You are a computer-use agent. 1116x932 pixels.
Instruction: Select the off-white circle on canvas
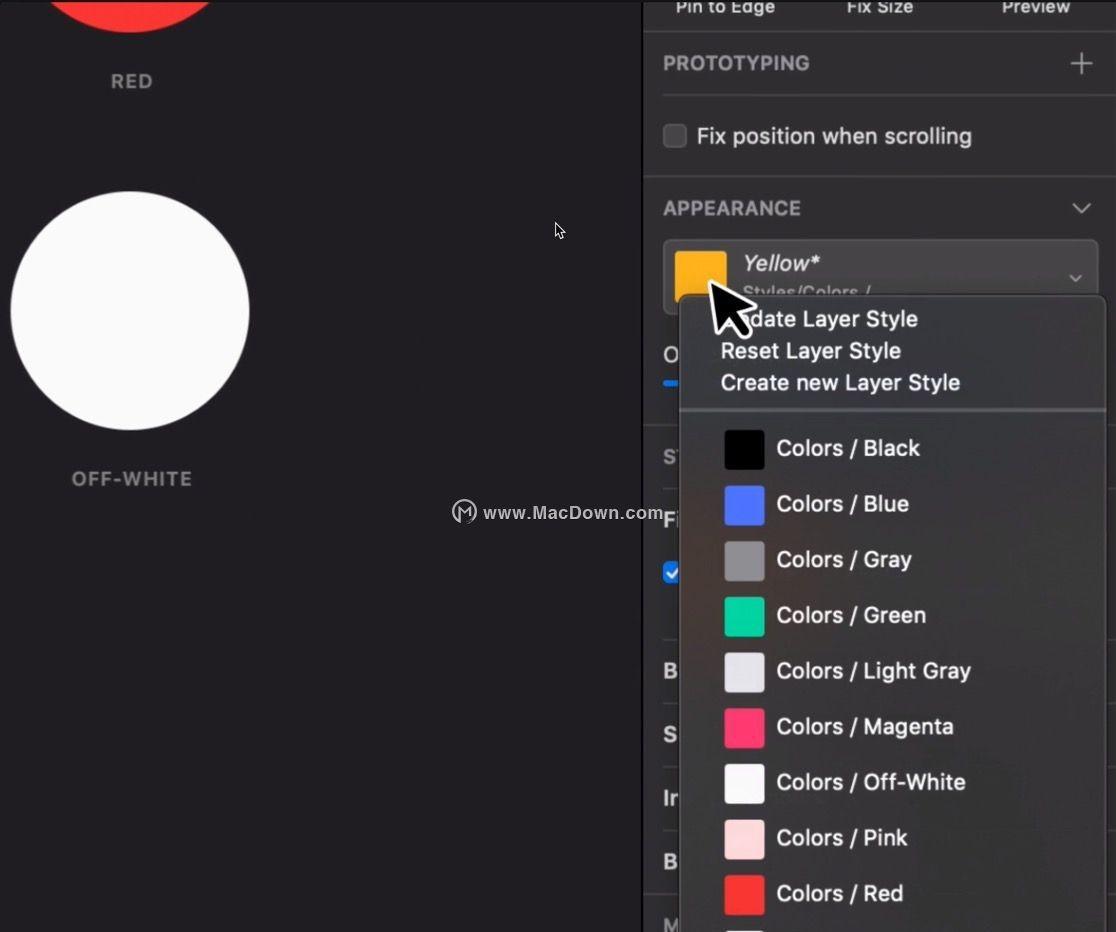pos(130,310)
